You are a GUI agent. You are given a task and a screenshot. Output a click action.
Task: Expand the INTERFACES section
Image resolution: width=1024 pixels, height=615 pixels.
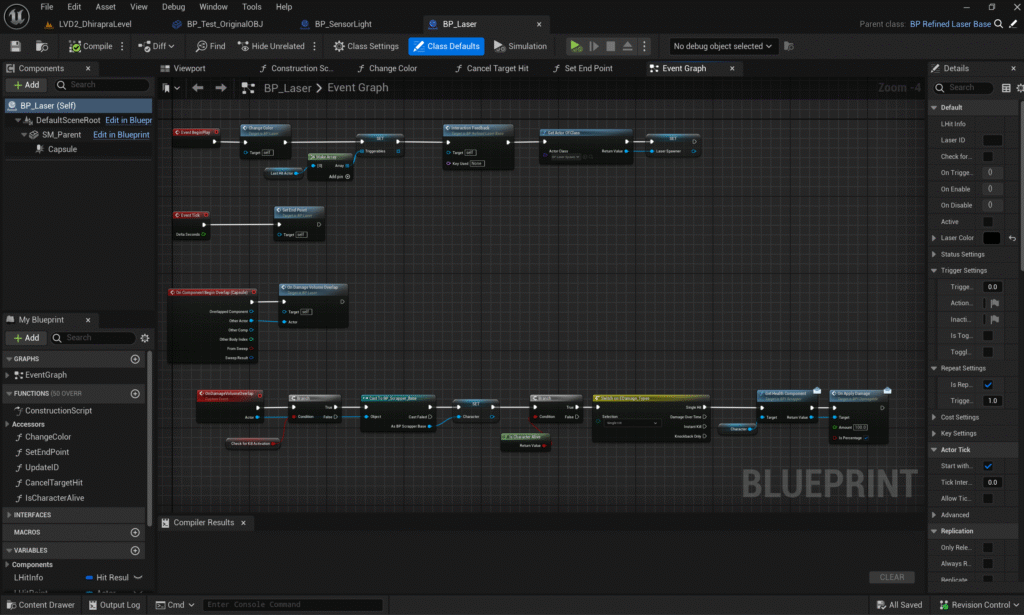point(9,515)
